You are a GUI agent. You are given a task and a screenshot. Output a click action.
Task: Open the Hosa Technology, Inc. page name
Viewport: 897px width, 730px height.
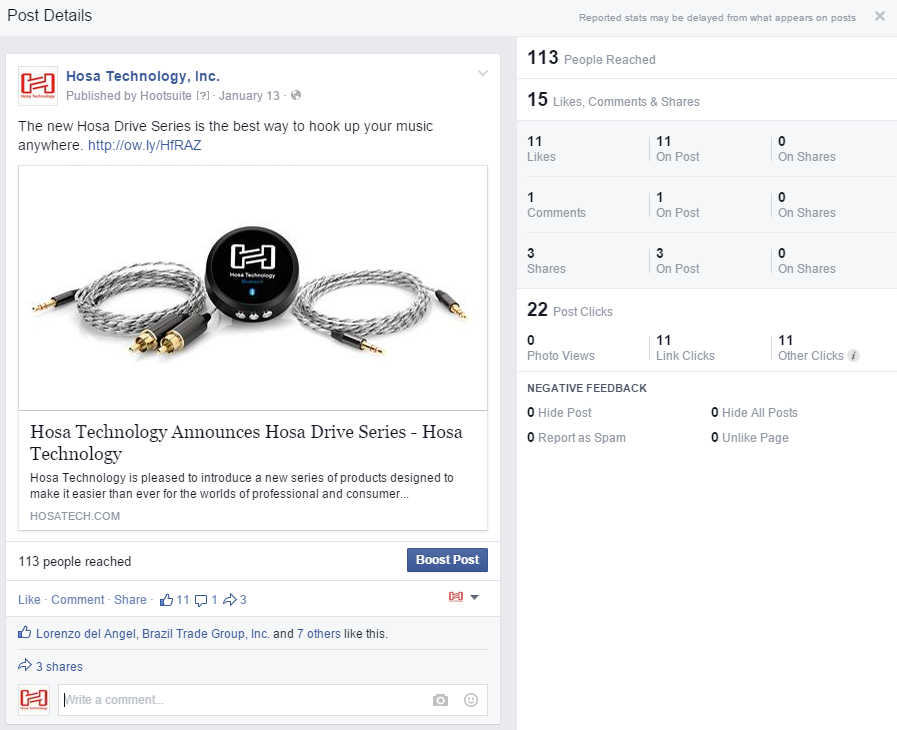(143, 76)
